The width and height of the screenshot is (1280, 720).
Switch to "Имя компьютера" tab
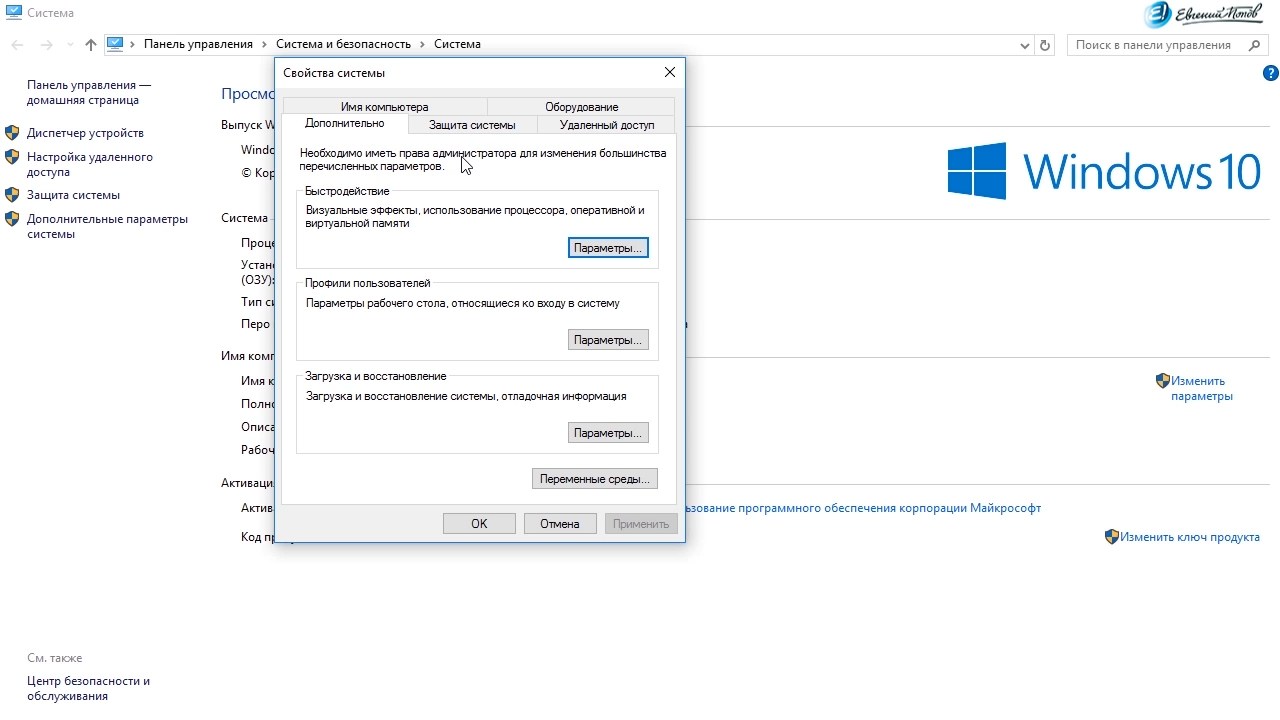pos(385,107)
